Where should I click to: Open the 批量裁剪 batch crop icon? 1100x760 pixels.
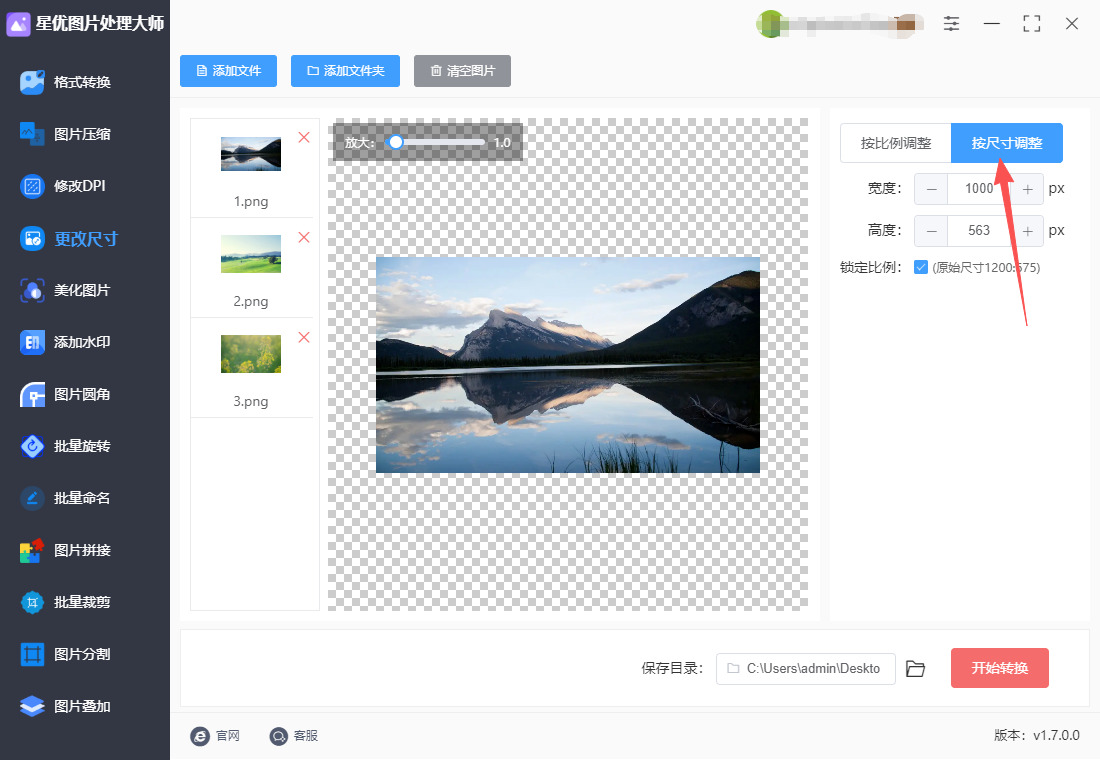coord(32,602)
